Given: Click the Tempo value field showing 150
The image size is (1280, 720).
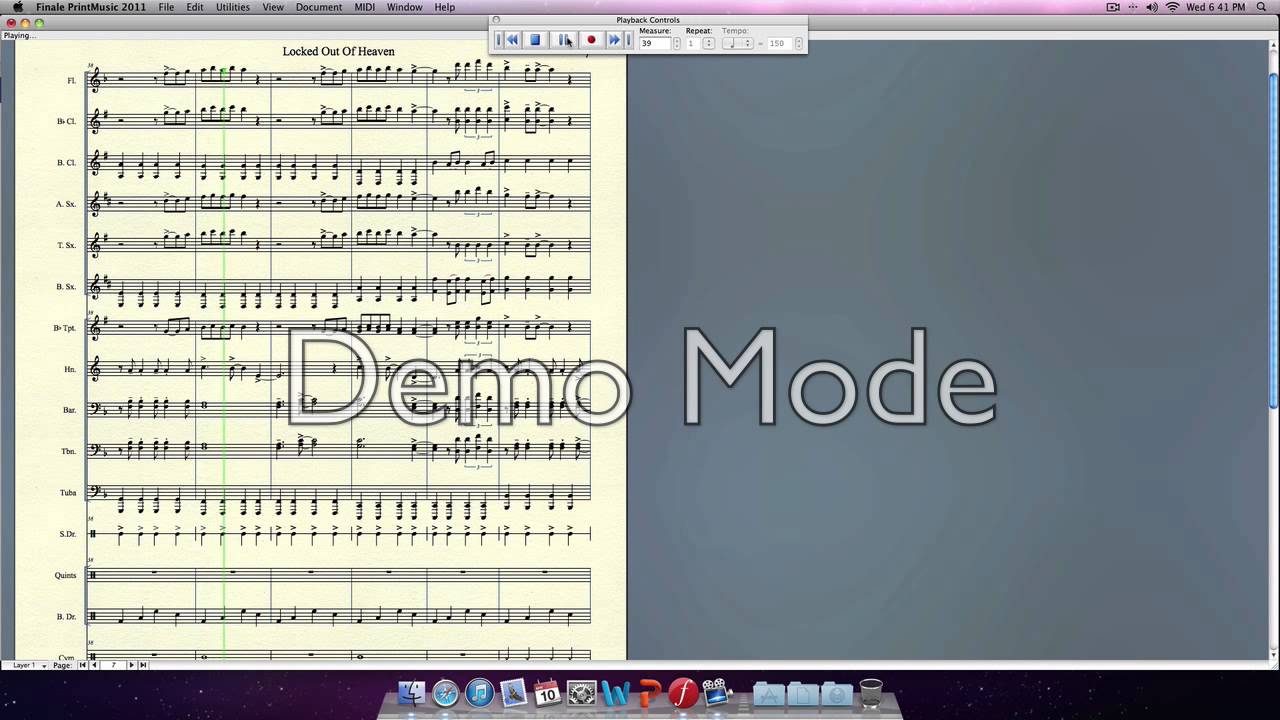Looking at the screenshot, I should tap(779, 43).
